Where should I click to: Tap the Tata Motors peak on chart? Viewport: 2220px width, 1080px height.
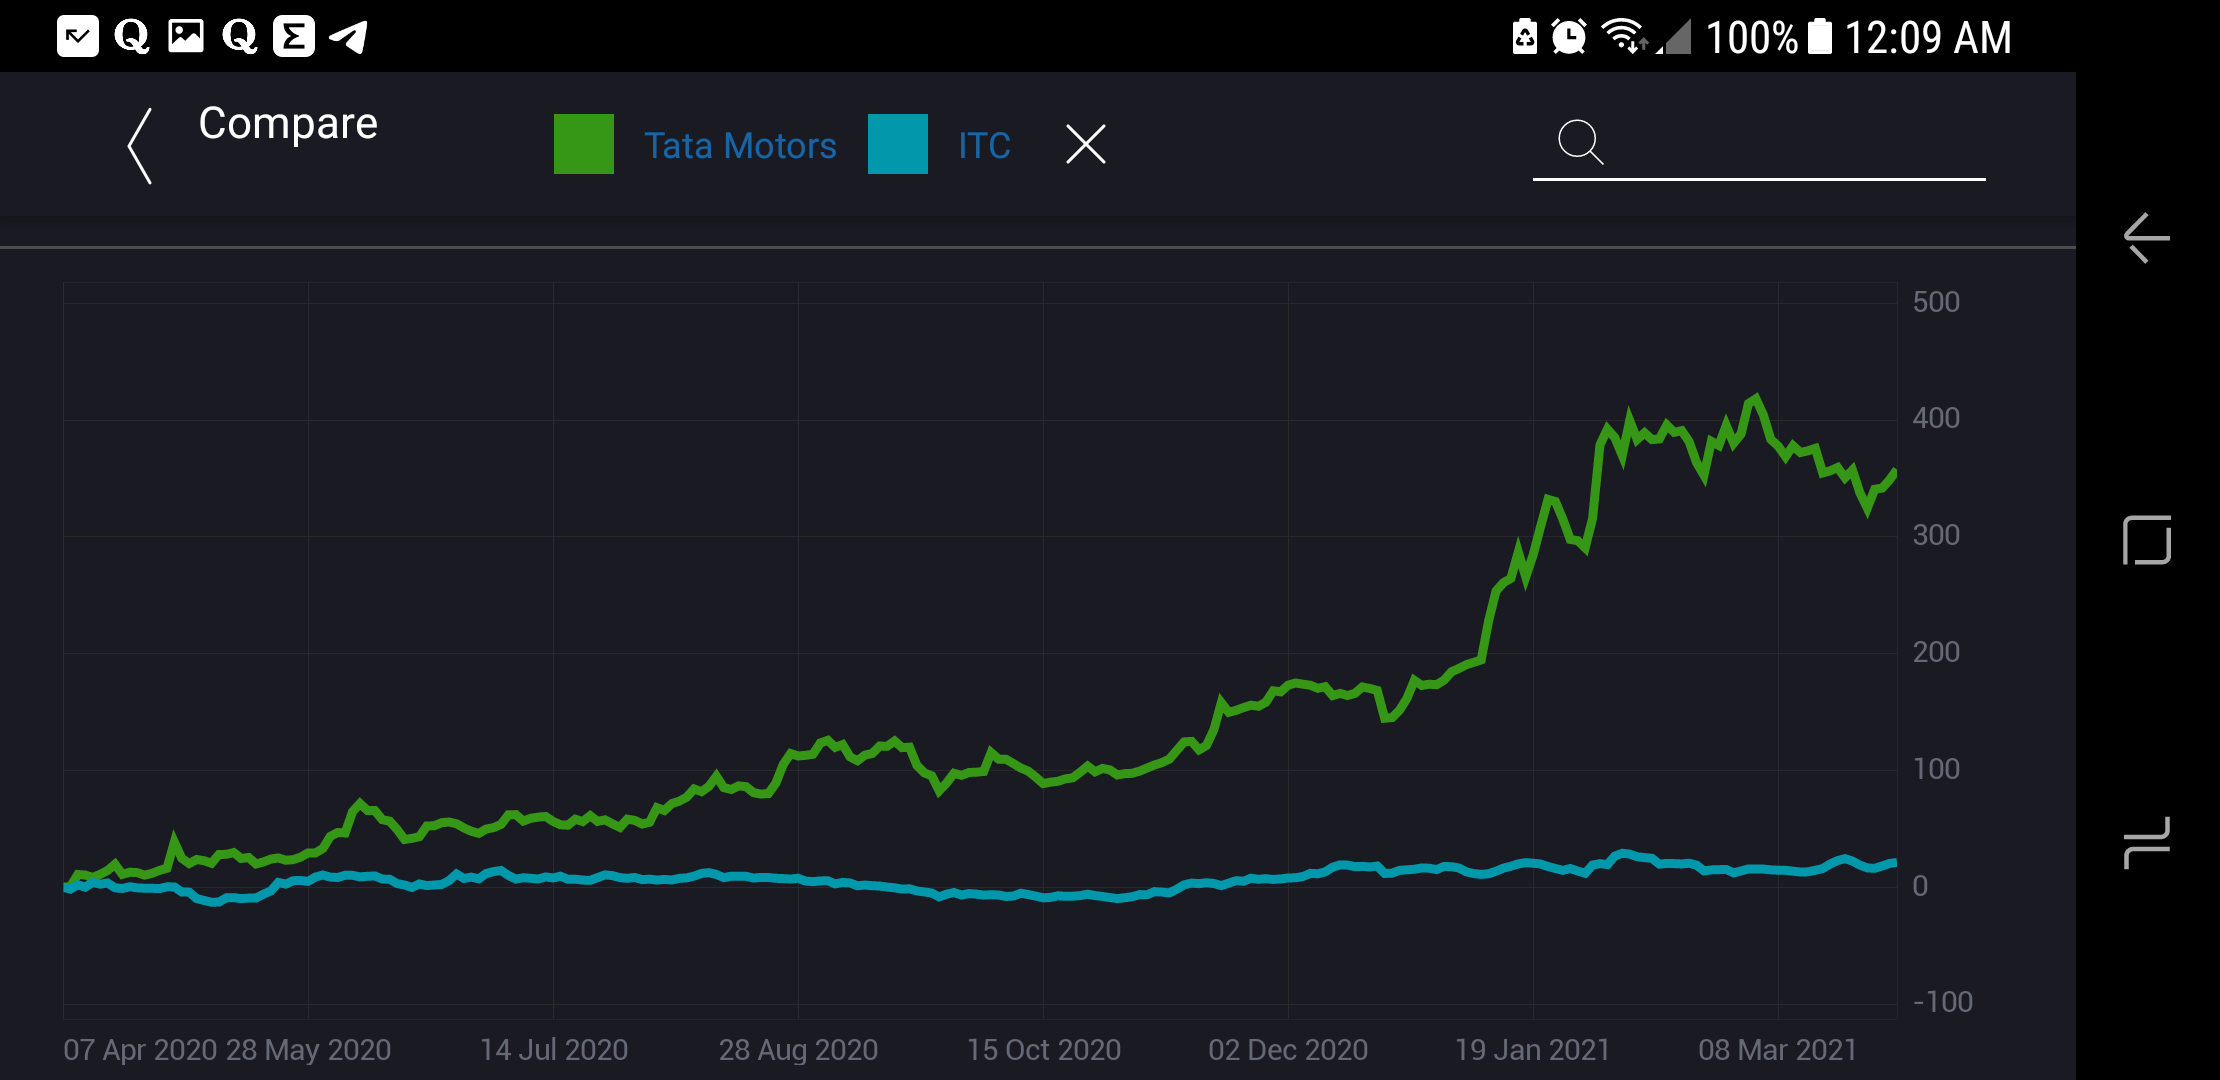pos(1756,398)
